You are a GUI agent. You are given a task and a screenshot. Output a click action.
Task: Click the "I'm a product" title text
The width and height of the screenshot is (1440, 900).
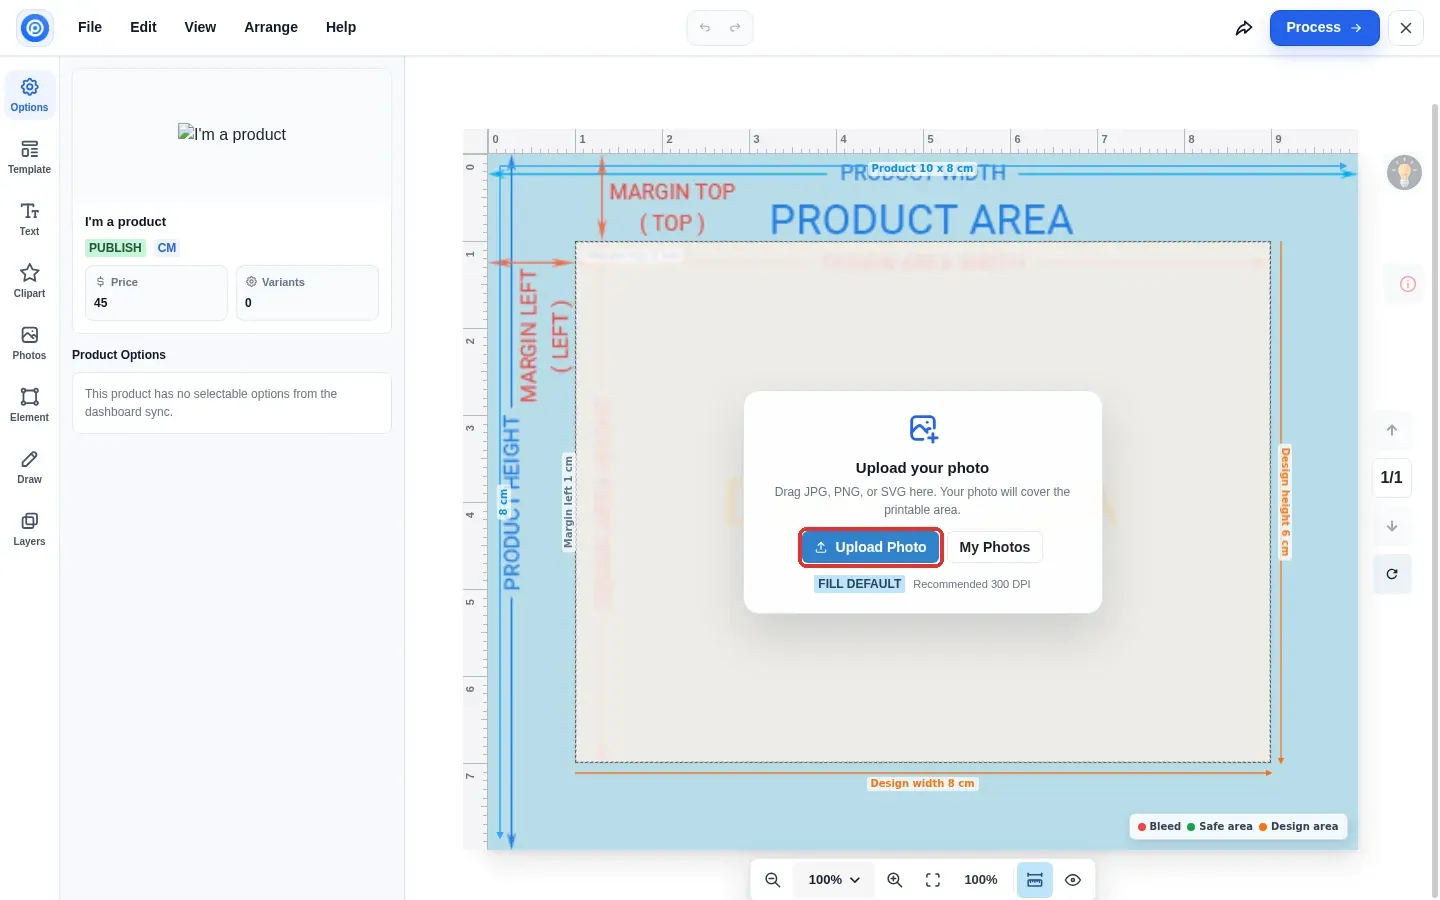125,222
